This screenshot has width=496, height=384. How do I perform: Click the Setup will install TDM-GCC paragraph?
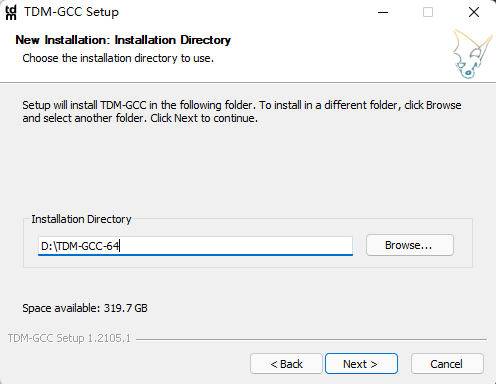pos(242,112)
